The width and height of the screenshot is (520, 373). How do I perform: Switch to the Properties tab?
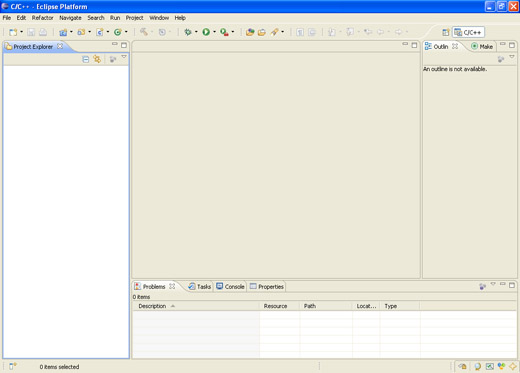[x=267, y=287]
